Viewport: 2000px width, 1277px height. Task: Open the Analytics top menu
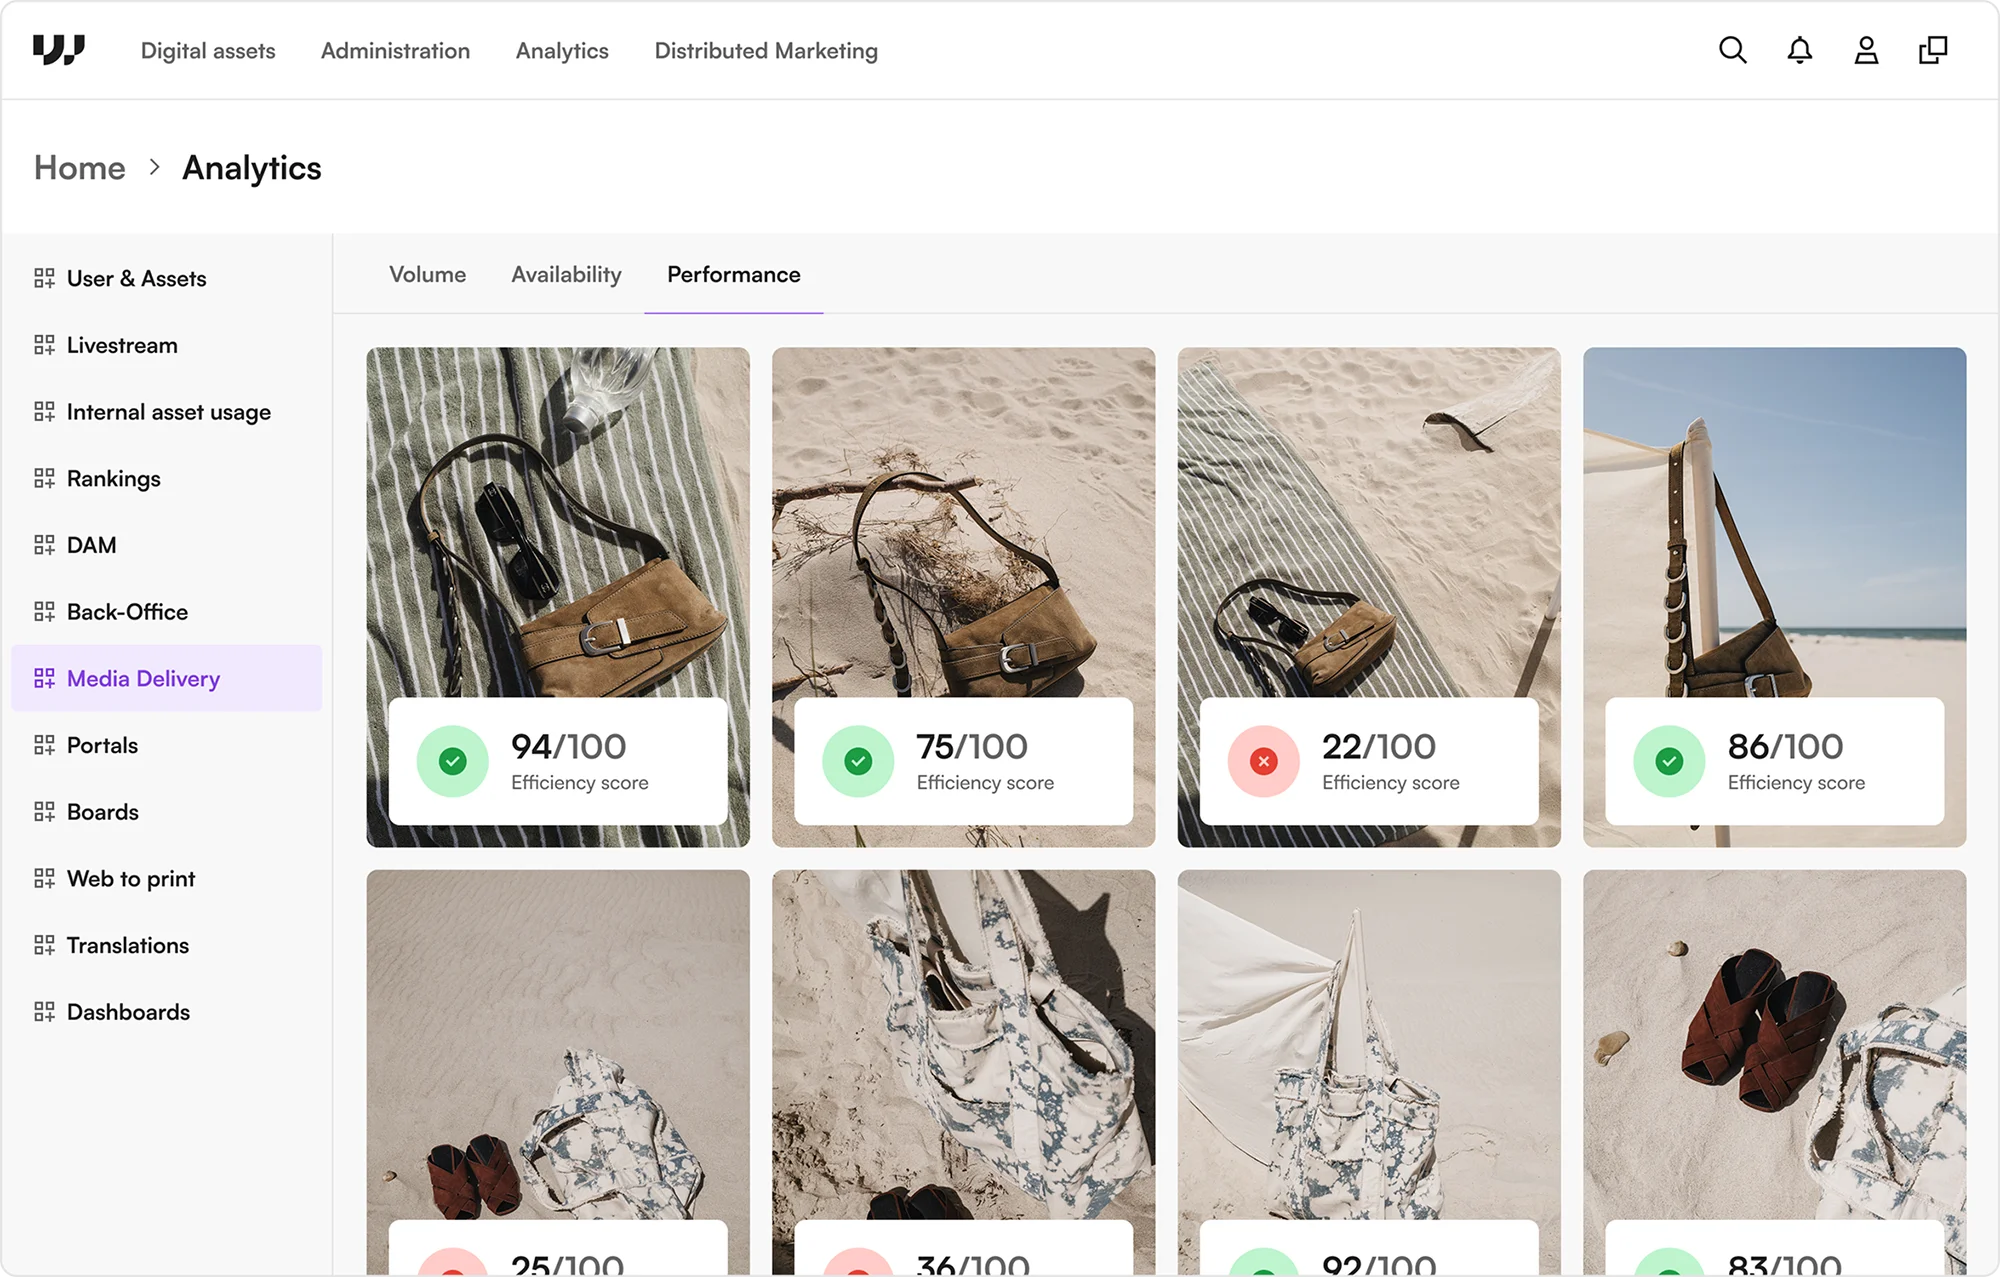coord(562,51)
